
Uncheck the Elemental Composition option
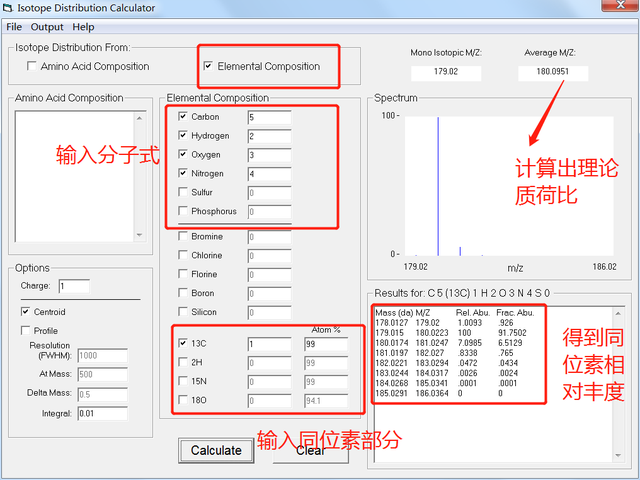point(208,67)
